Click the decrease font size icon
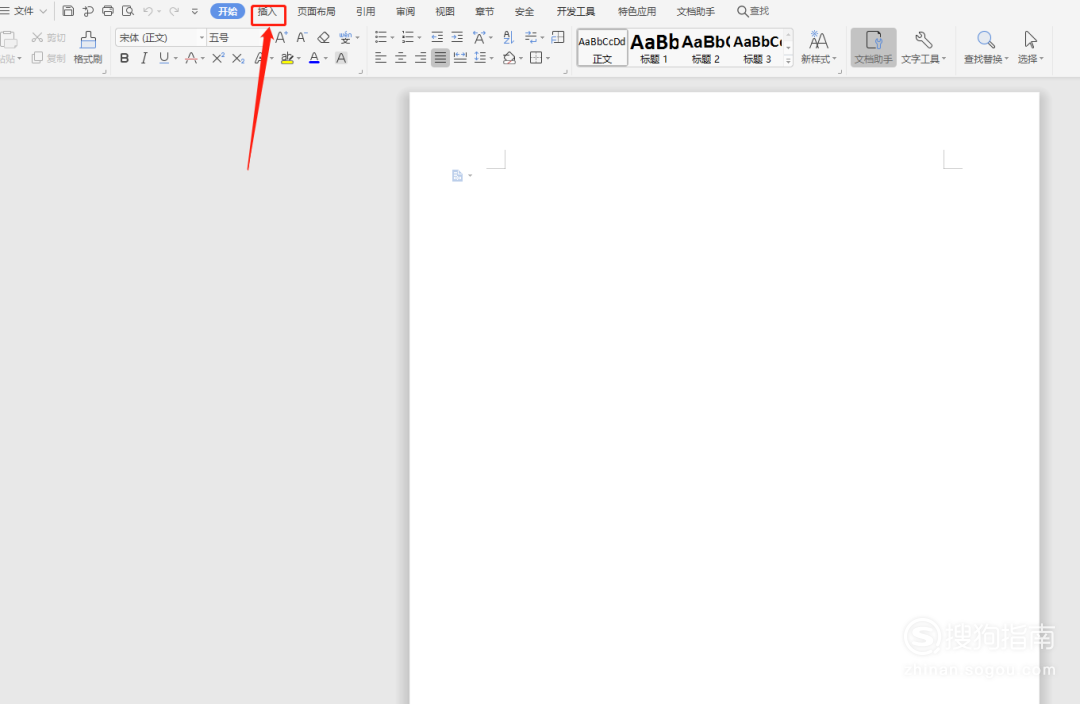Viewport: 1080px width, 704px height. (302, 37)
